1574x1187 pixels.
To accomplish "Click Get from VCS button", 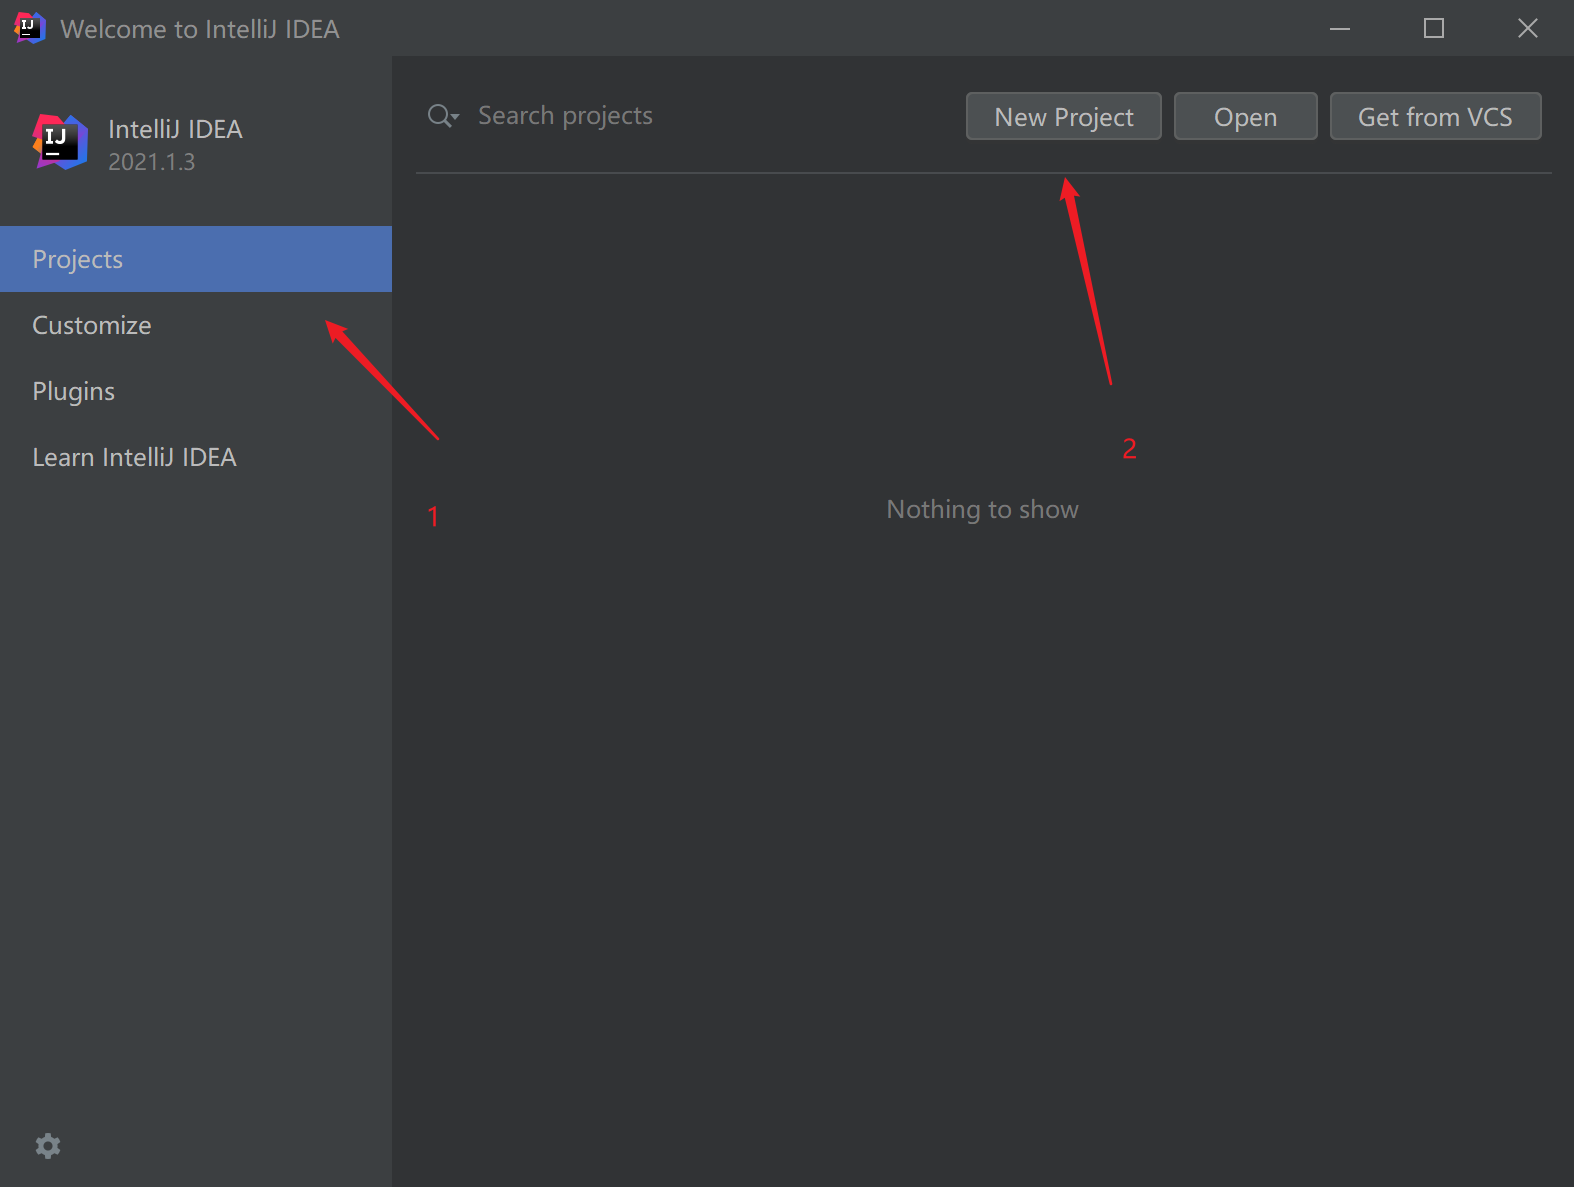I will (1435, 117).
